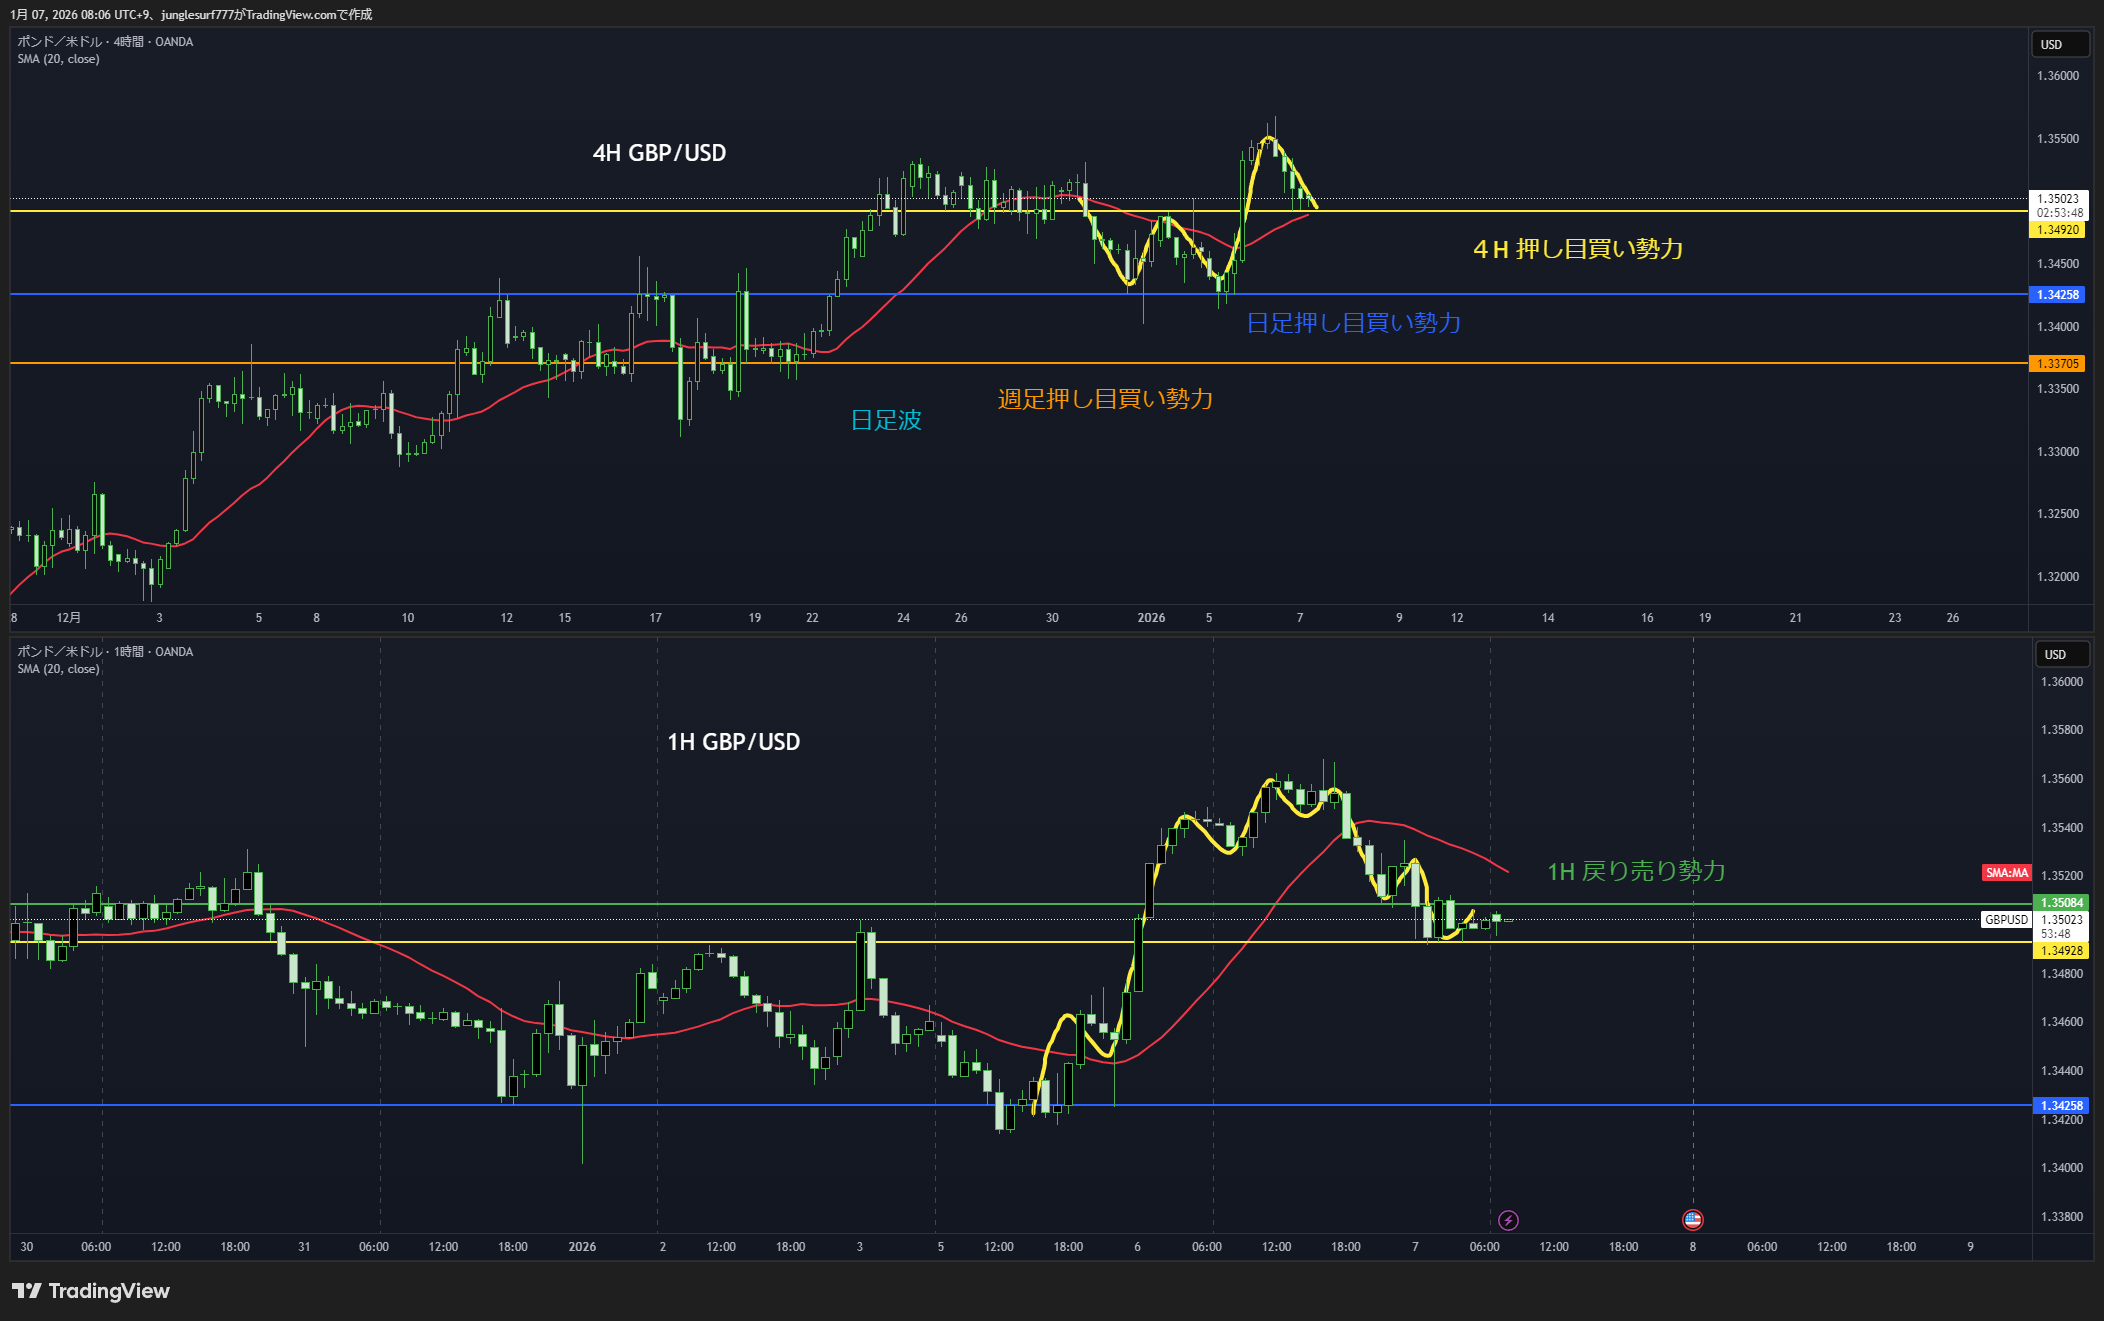The height and width of the screenshot is (1321, 2104).
Task: Click the 4H GBP/USD text label
Action: 659,153
